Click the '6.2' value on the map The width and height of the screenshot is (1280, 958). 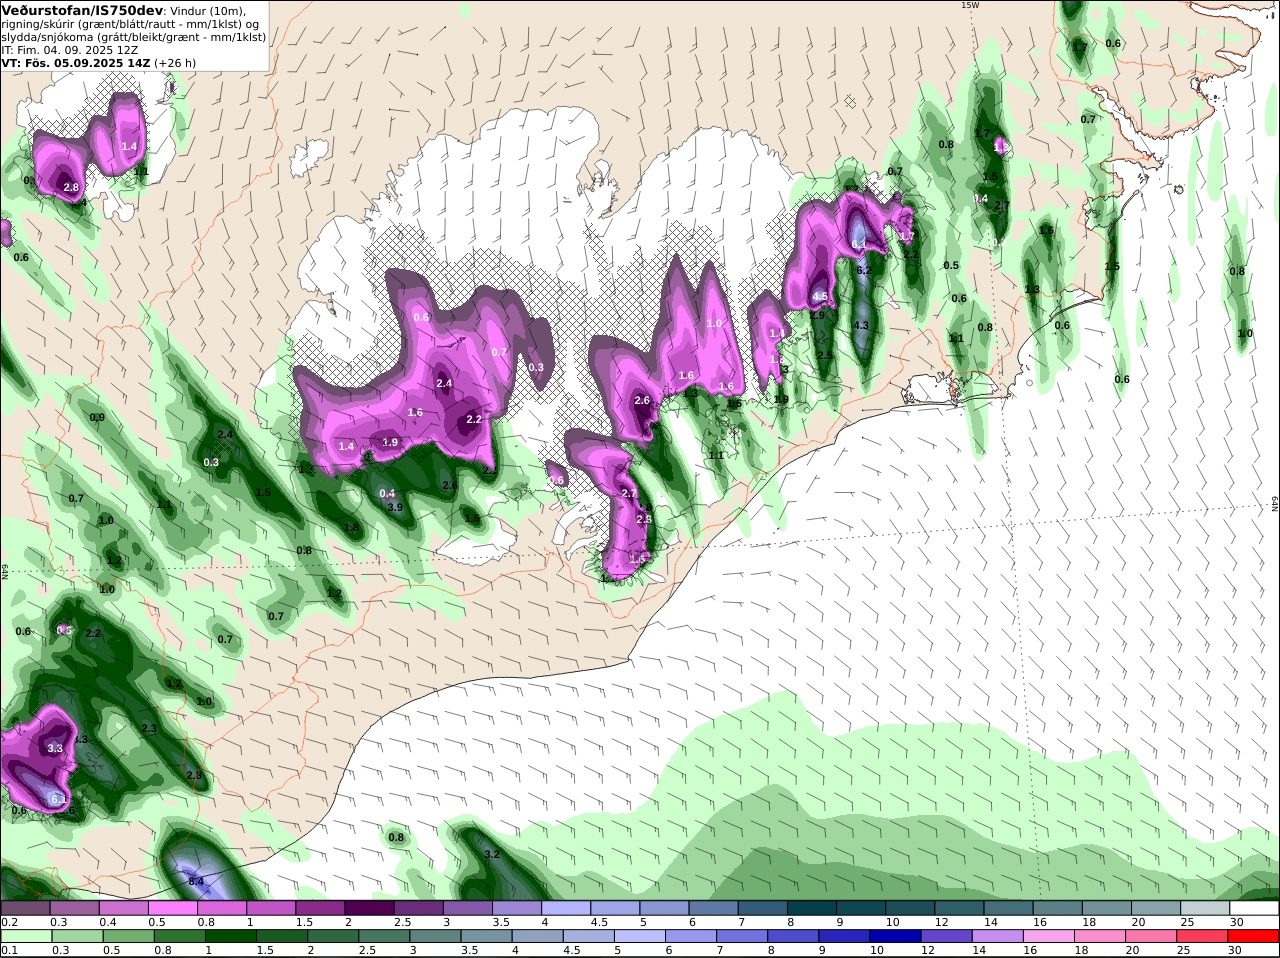pyautogui.click(x=865, y=270)
